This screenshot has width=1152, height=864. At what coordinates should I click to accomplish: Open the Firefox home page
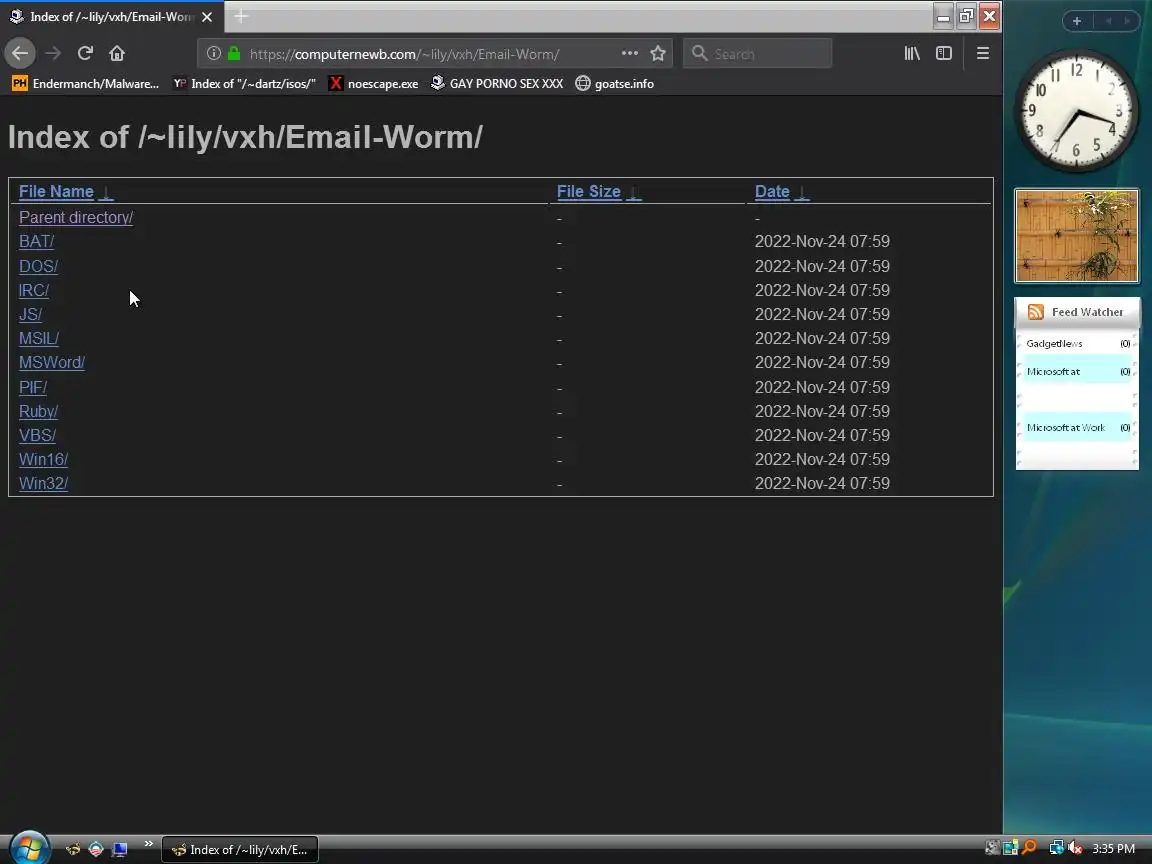[x=117, y=53]
